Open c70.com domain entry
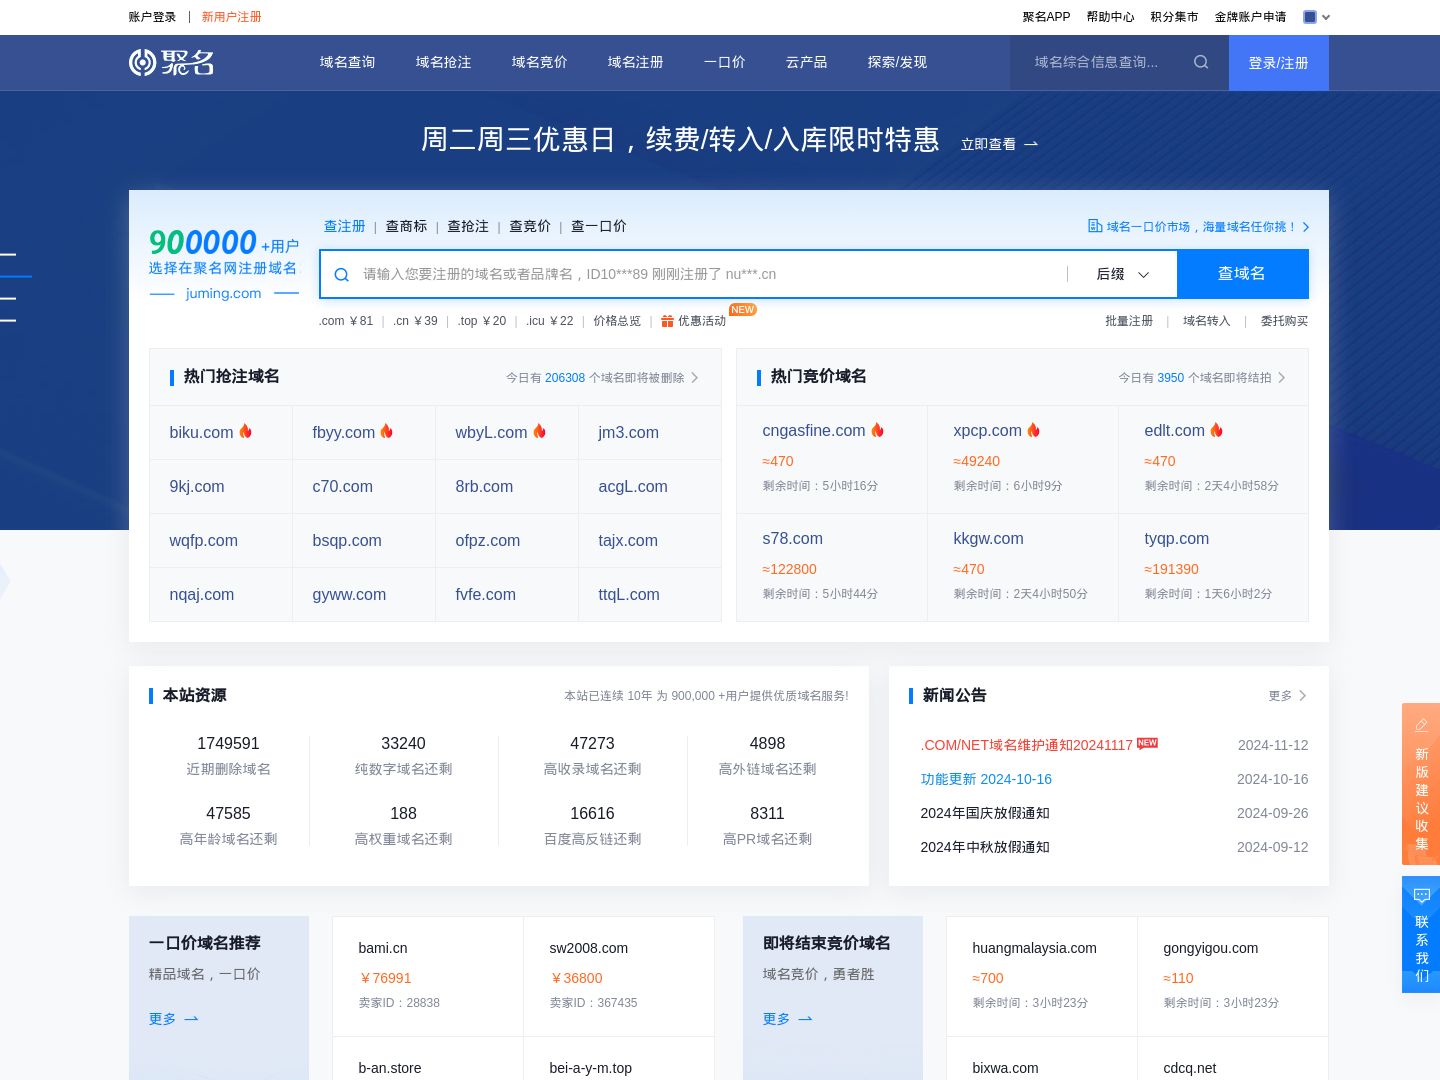Image resolution: width=1440 pixels, height=1080 pixels. click(342, 486)
